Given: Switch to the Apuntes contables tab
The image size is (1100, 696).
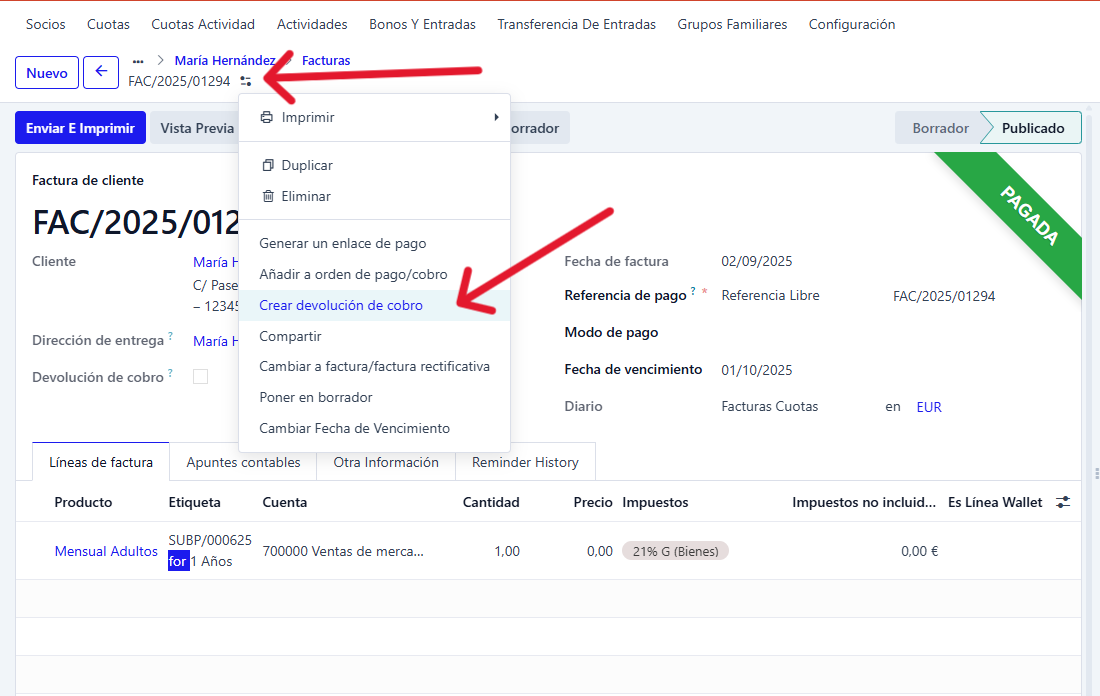Looking at the screenshot, I should tap(243, 462).
